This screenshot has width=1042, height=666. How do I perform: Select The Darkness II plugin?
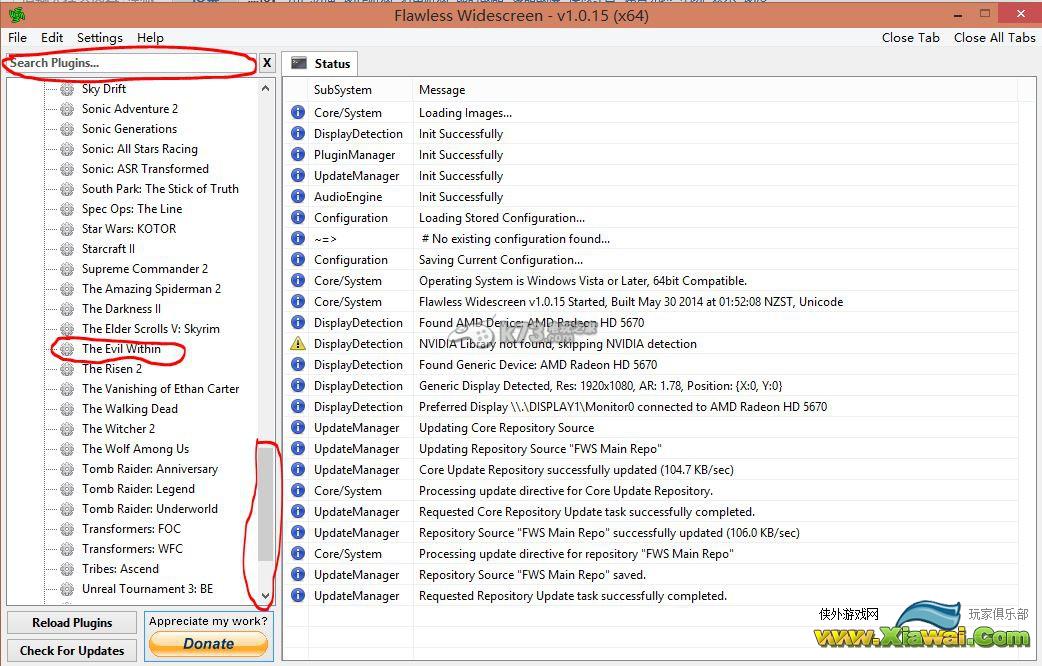tap(122, 308)
